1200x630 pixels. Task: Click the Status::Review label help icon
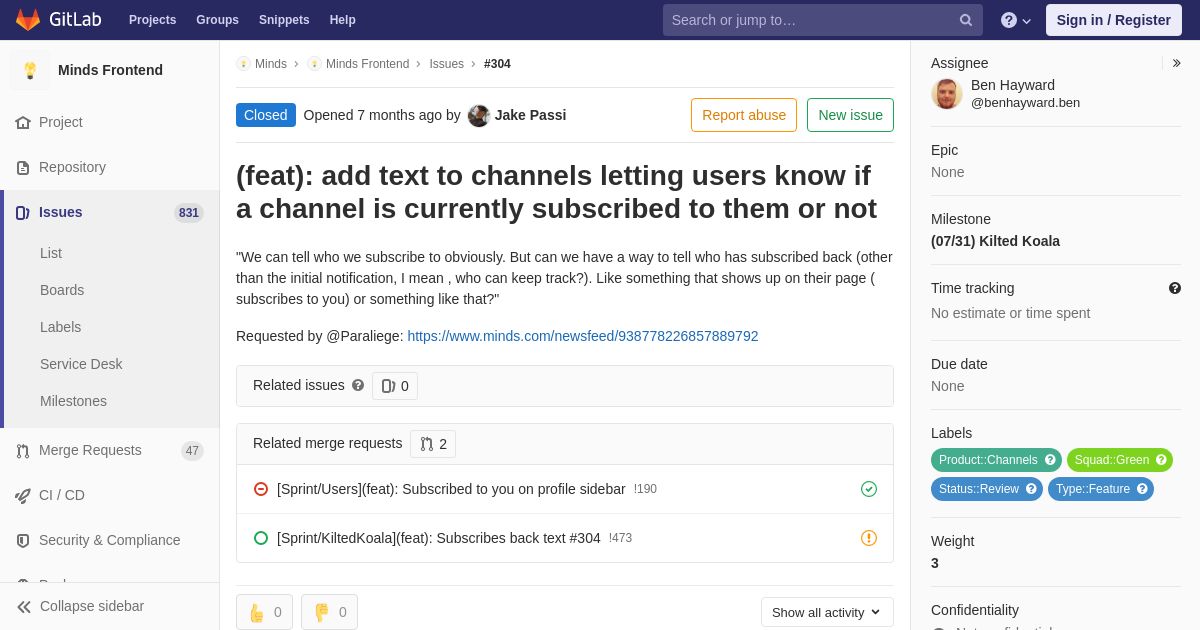1031,489
